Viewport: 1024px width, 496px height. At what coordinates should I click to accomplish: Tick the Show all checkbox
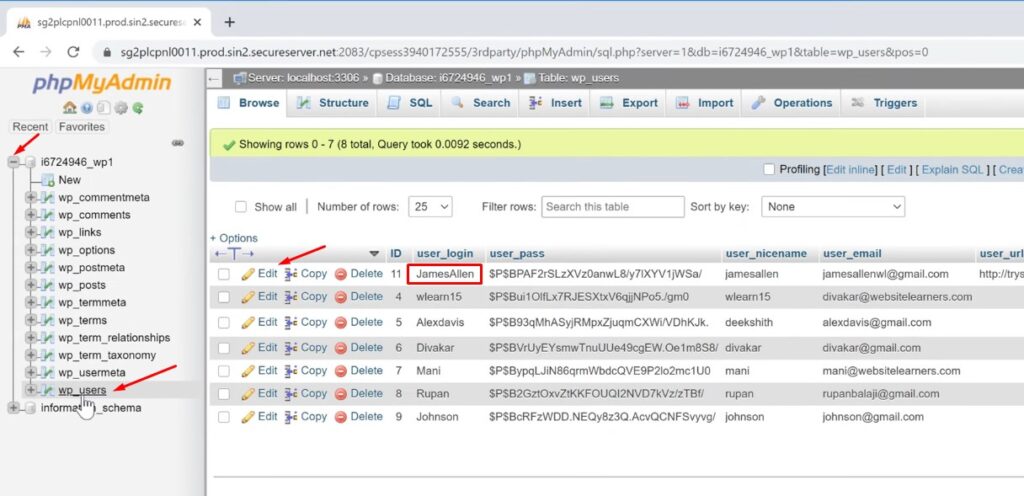[241, 207]
